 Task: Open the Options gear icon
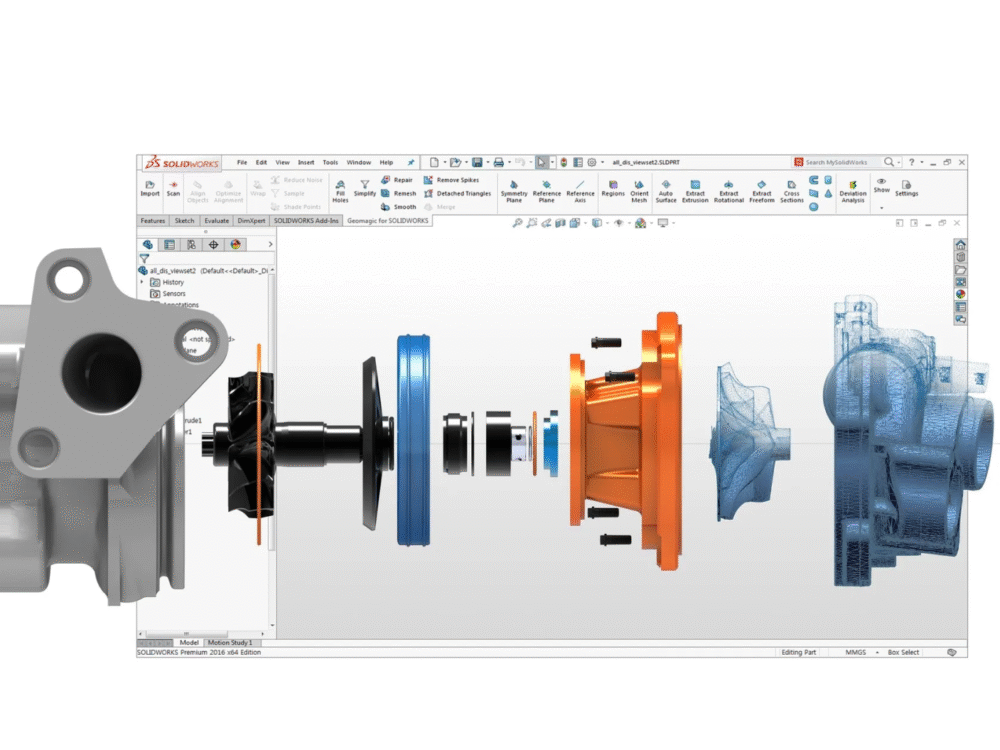pos(592,163)
